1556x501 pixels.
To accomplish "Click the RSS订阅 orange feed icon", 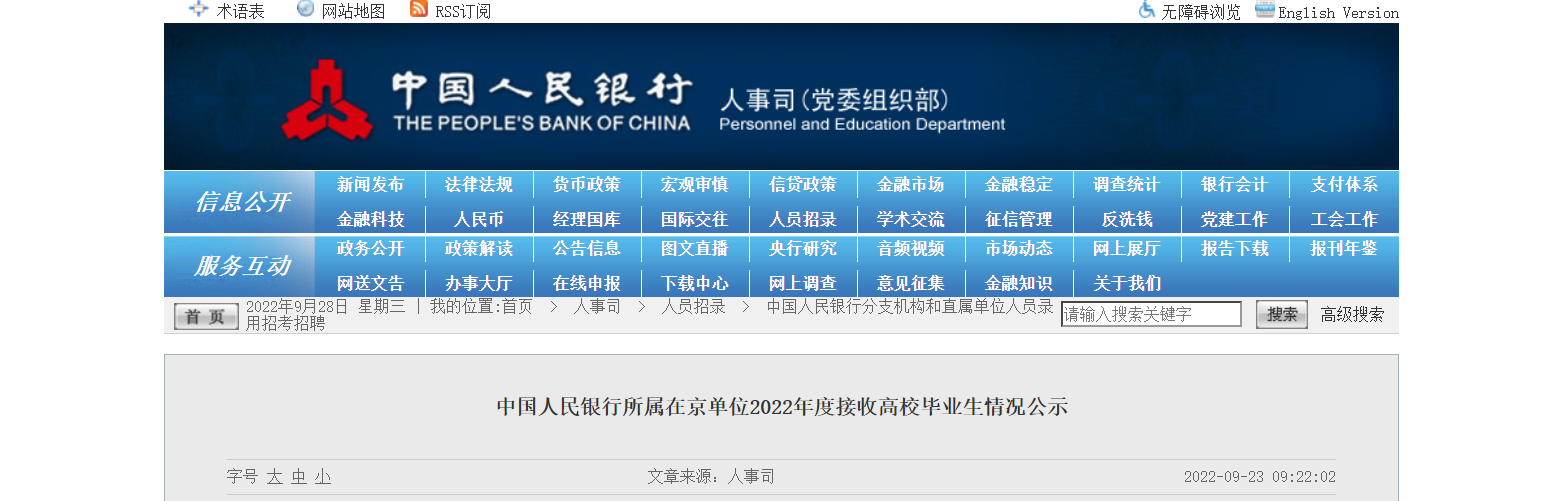I will coord(419,10).
